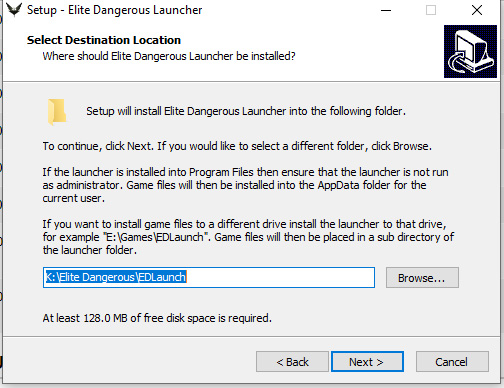Click the greyed-out maximize button
The height and width of the screenshot is (388, 504).
point(431,10)
